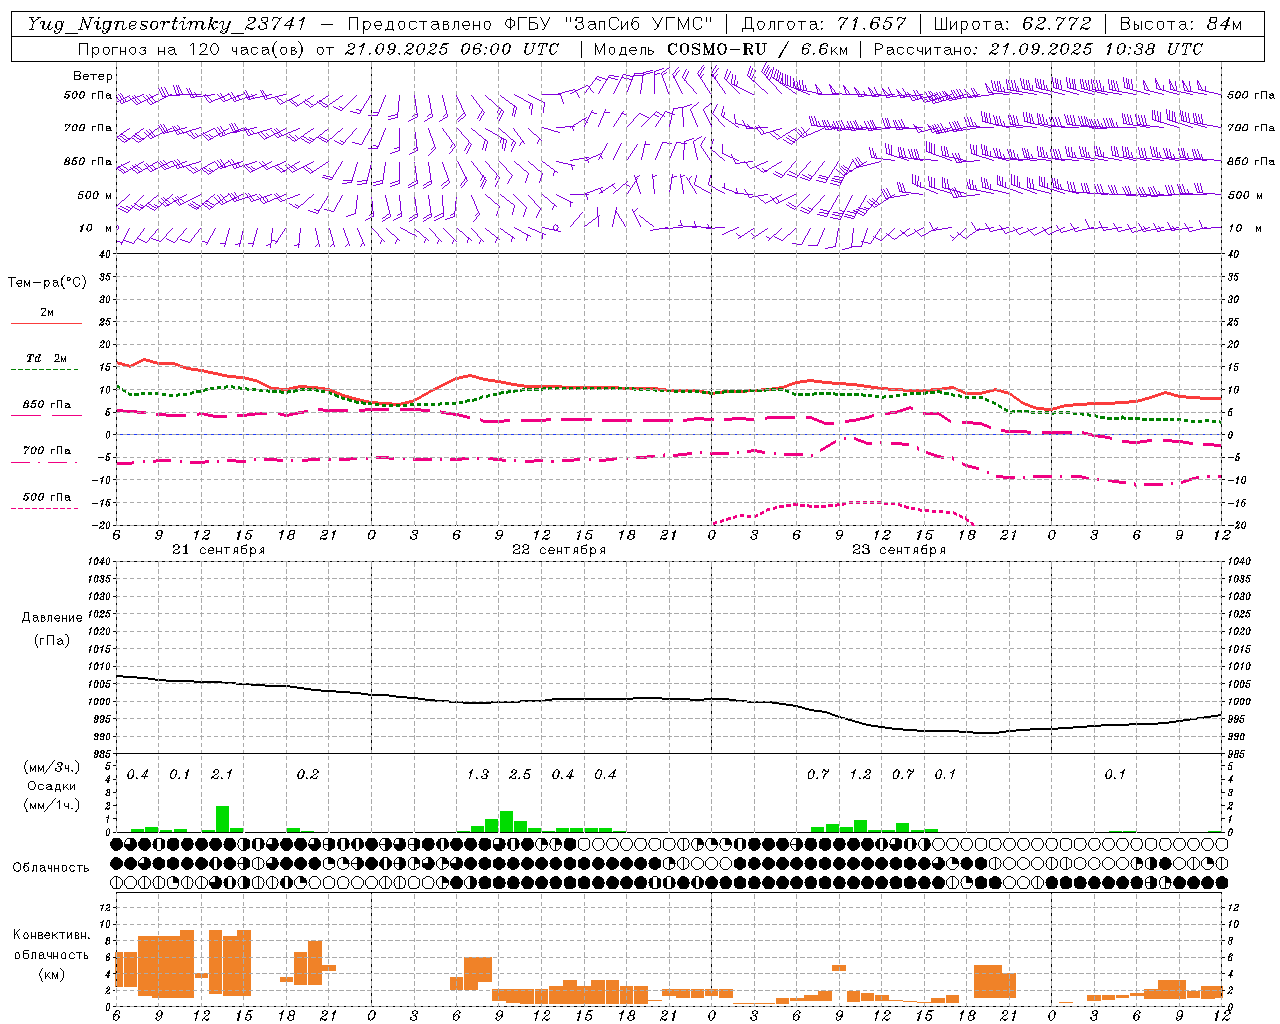Click the 21 сентября date label
Viewport: 1280px width, 1024px height.
[219, 550]
